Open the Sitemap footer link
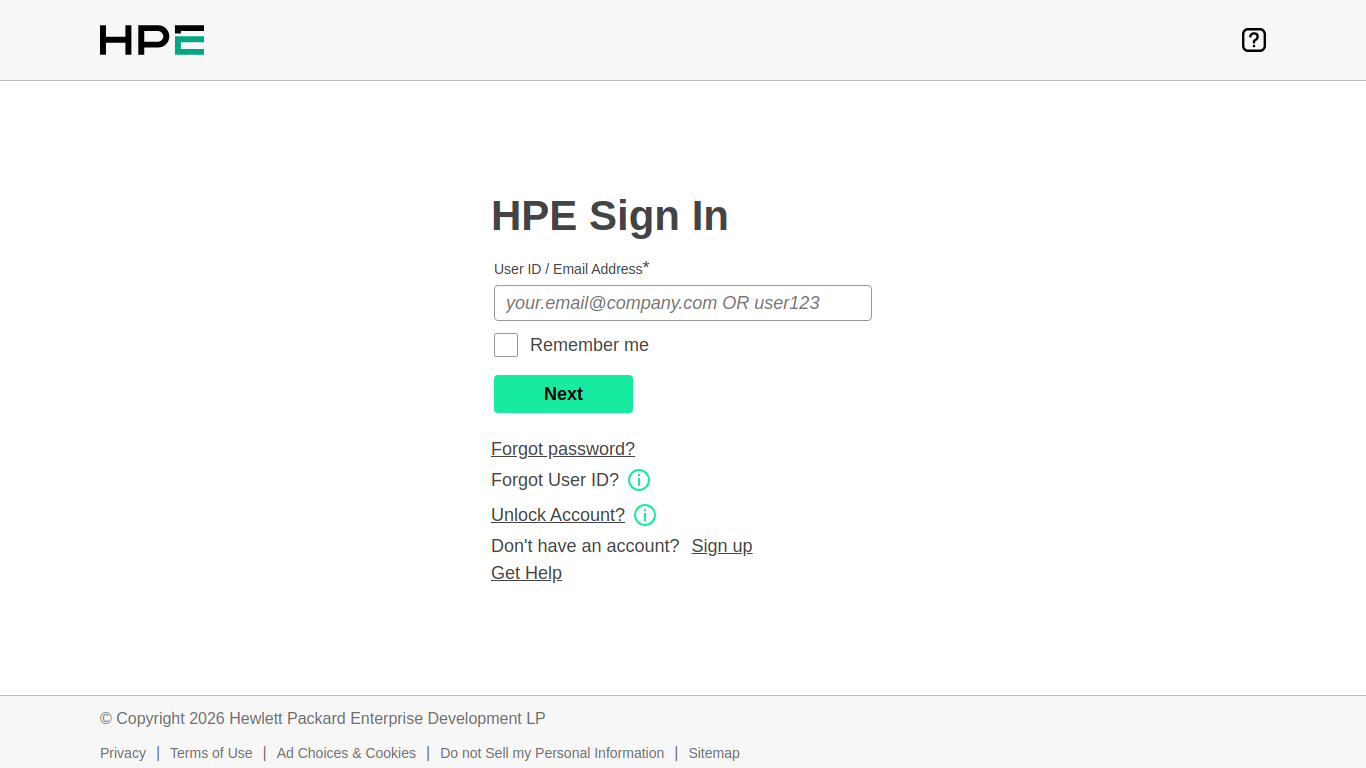1366x768 pixels. pos(714,753)
